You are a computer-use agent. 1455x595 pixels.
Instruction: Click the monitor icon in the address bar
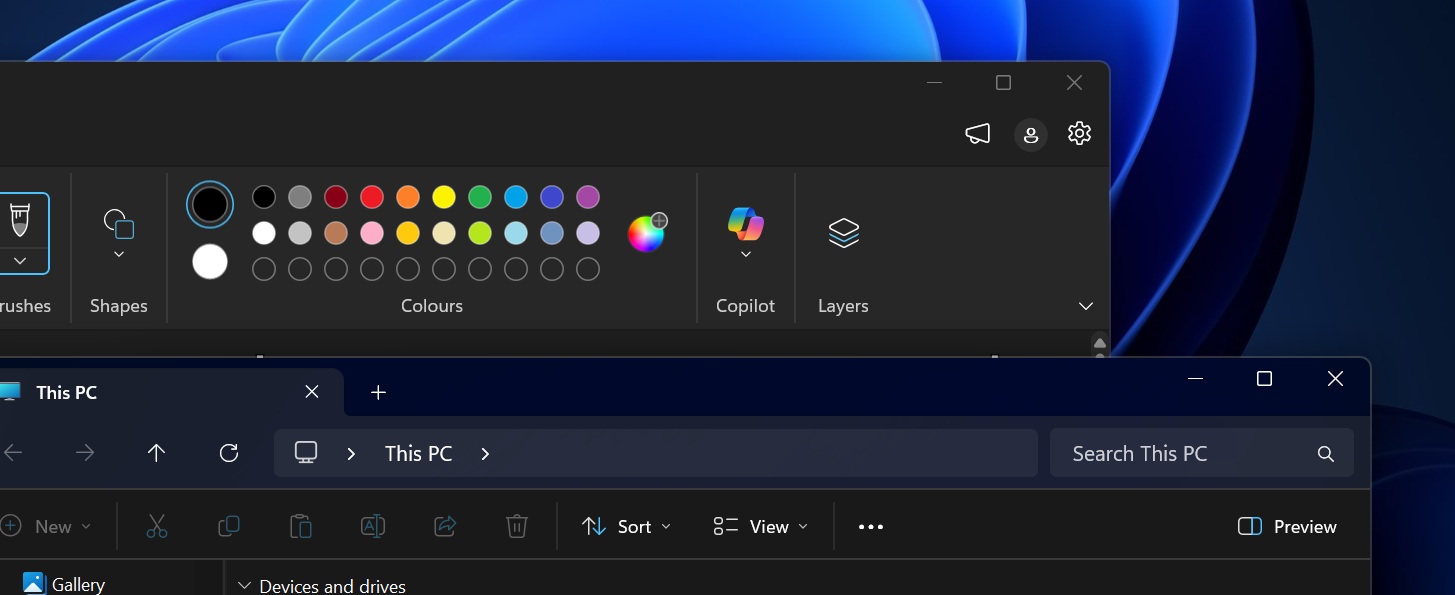[306, 453]
